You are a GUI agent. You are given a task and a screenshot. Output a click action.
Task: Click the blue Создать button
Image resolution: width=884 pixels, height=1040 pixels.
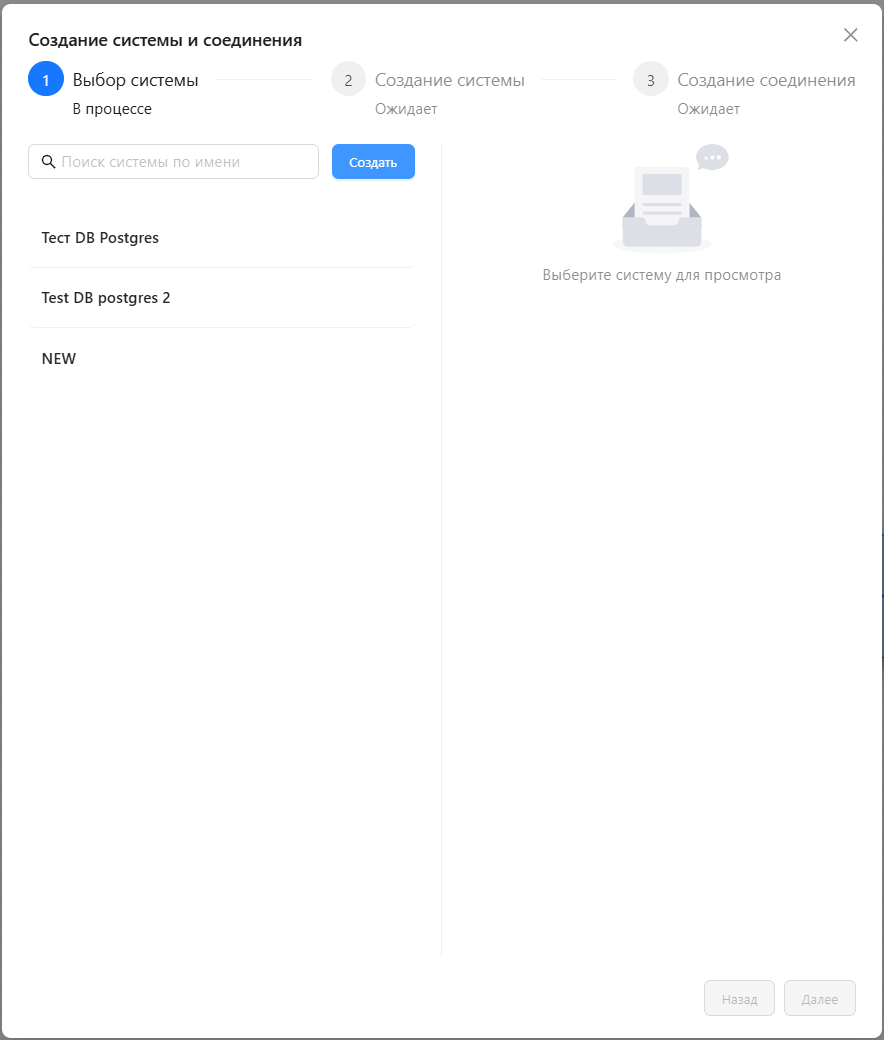click(x=373, y=162)
